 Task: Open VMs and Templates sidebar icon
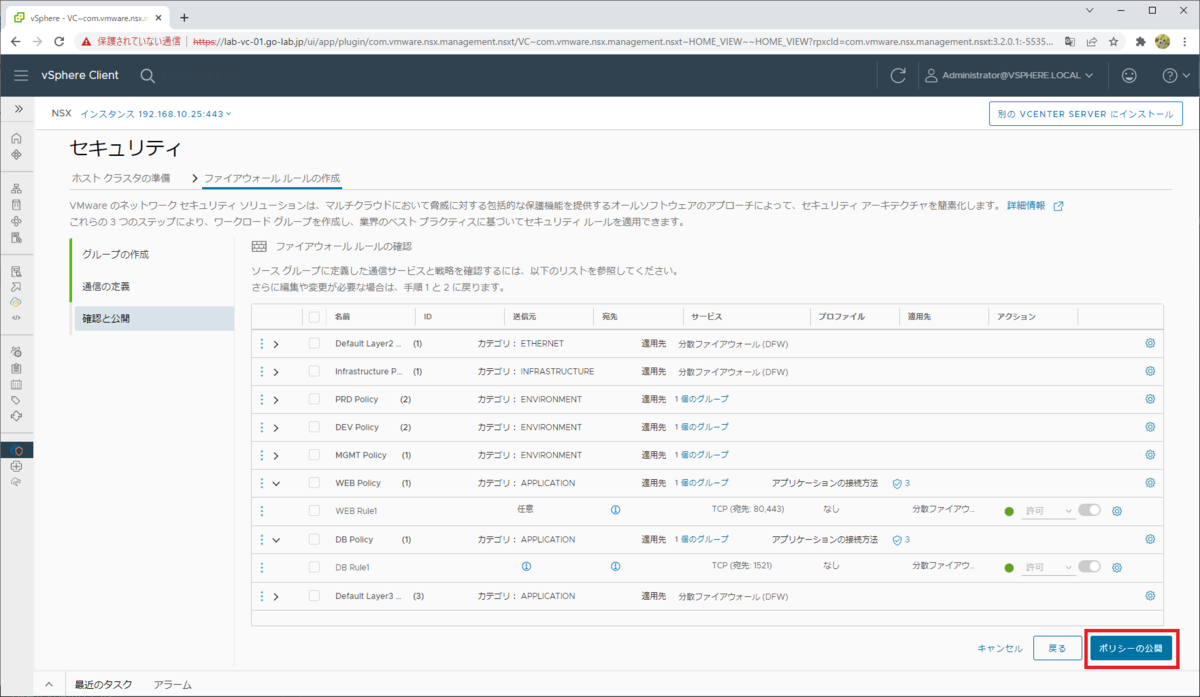pyautogui.click(x=16, y=204)
